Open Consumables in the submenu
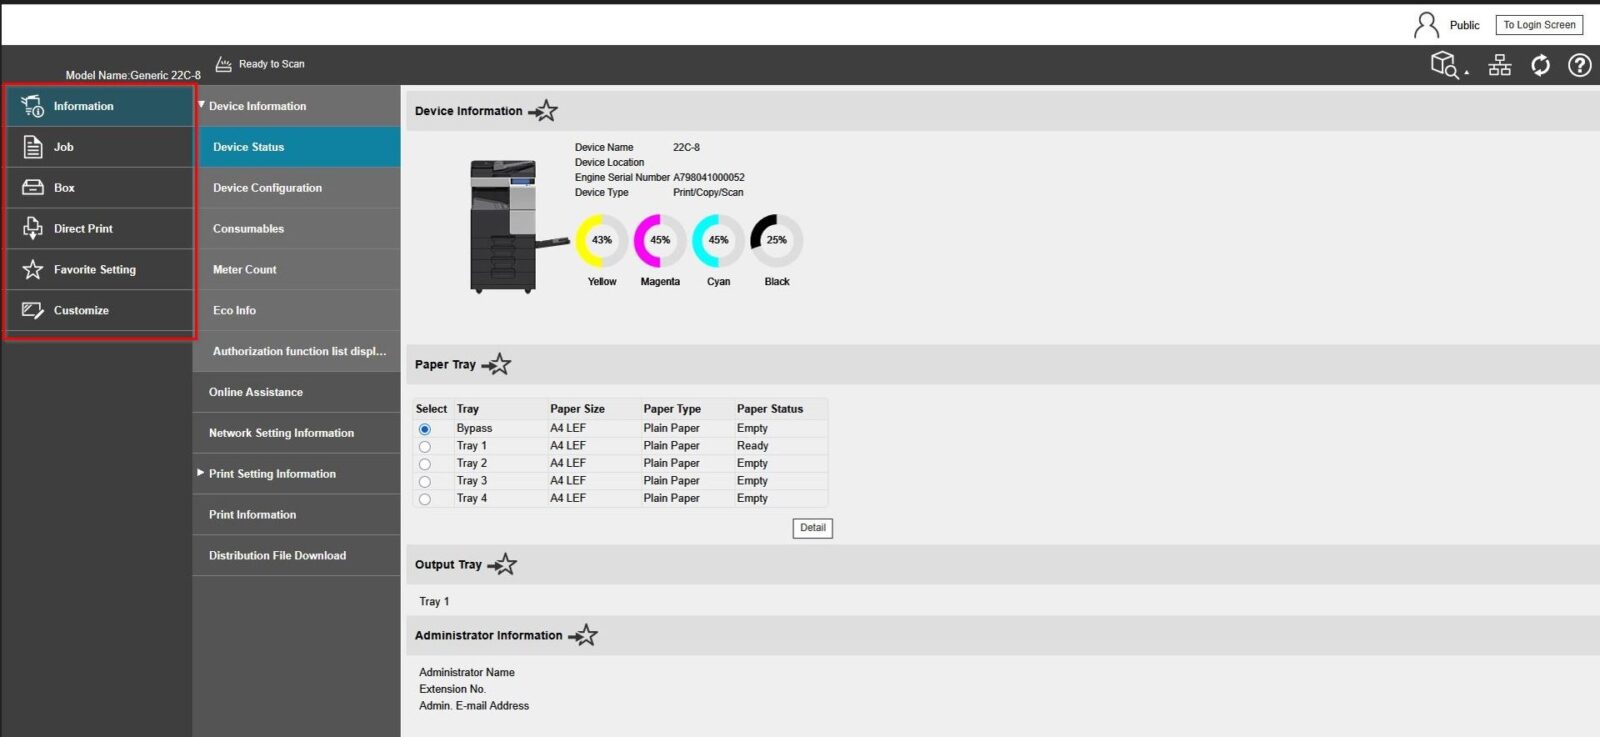 [x=248, y=229]
